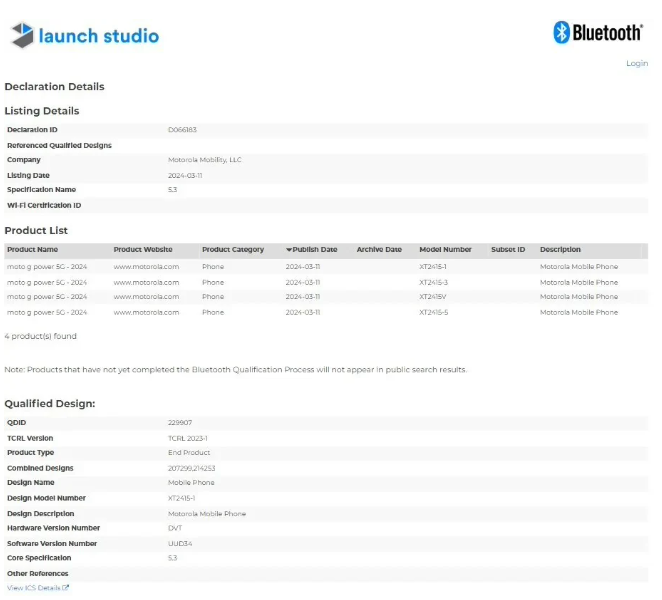Sort by Publish Date column arrow
Image resolution: width=662 pixels, height=600 pixels.
[289, 250]
